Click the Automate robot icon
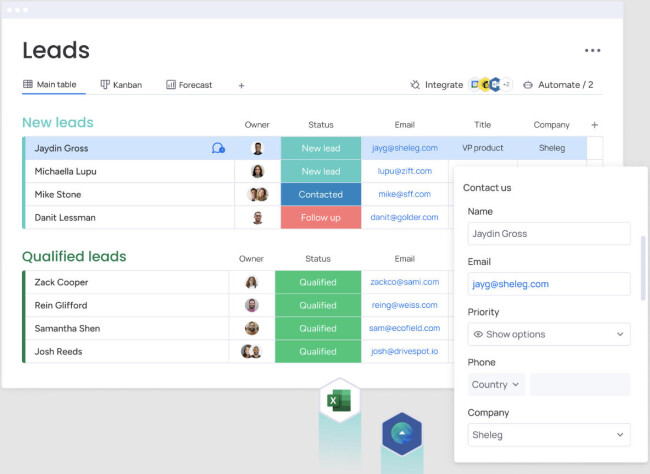The image size is (650, 474). point(528,85)
